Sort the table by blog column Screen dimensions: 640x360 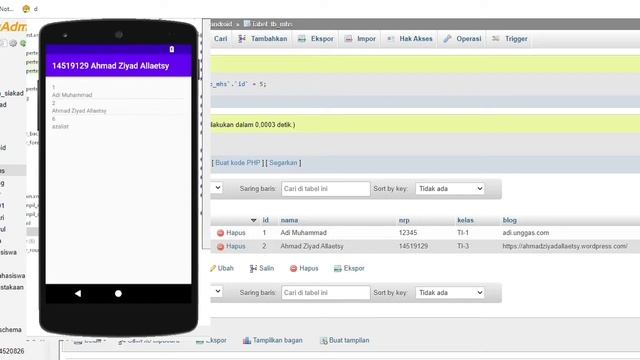tap(509, 220)
